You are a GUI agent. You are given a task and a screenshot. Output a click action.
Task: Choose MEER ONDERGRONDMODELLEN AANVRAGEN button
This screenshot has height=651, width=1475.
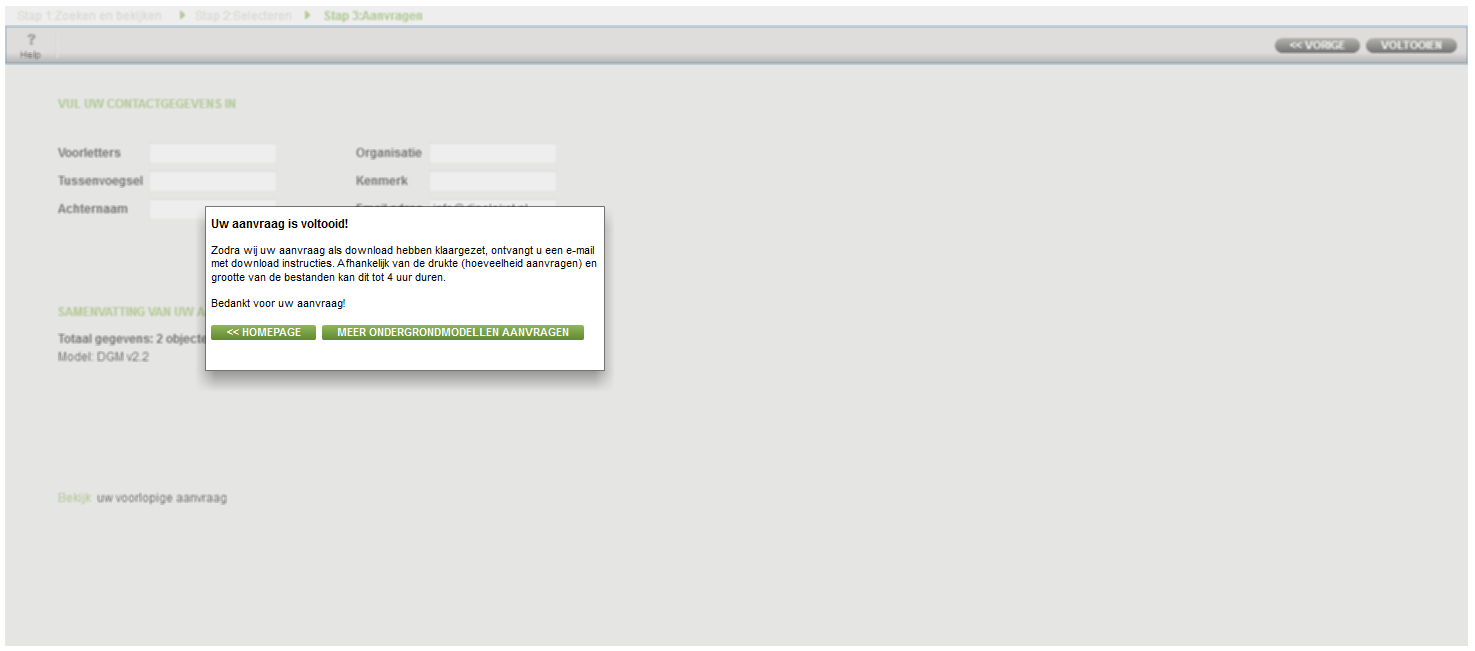[x=452, y=333]
